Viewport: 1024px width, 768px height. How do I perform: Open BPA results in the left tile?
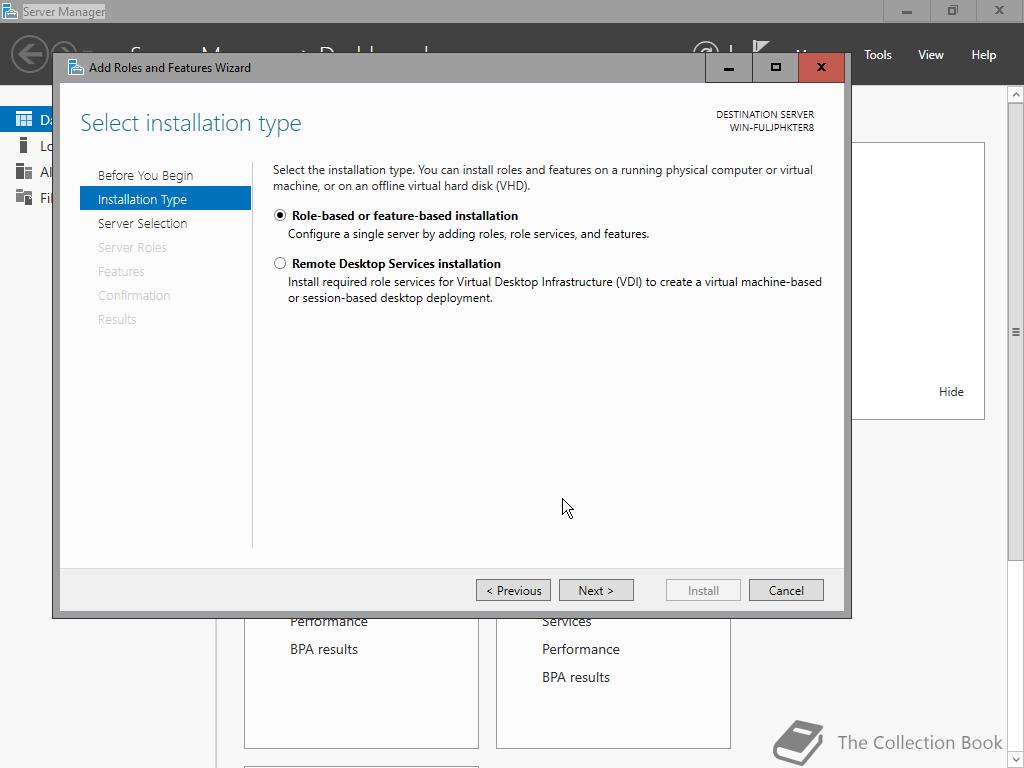point(324,649)
